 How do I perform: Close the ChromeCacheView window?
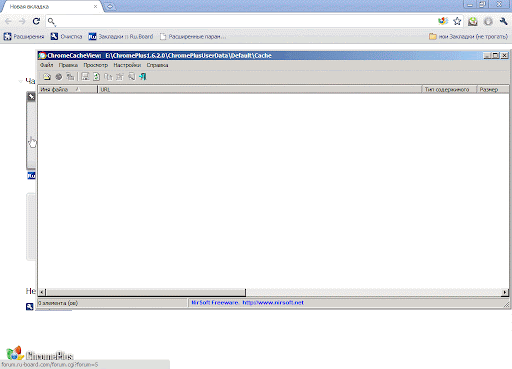[504, 56]
